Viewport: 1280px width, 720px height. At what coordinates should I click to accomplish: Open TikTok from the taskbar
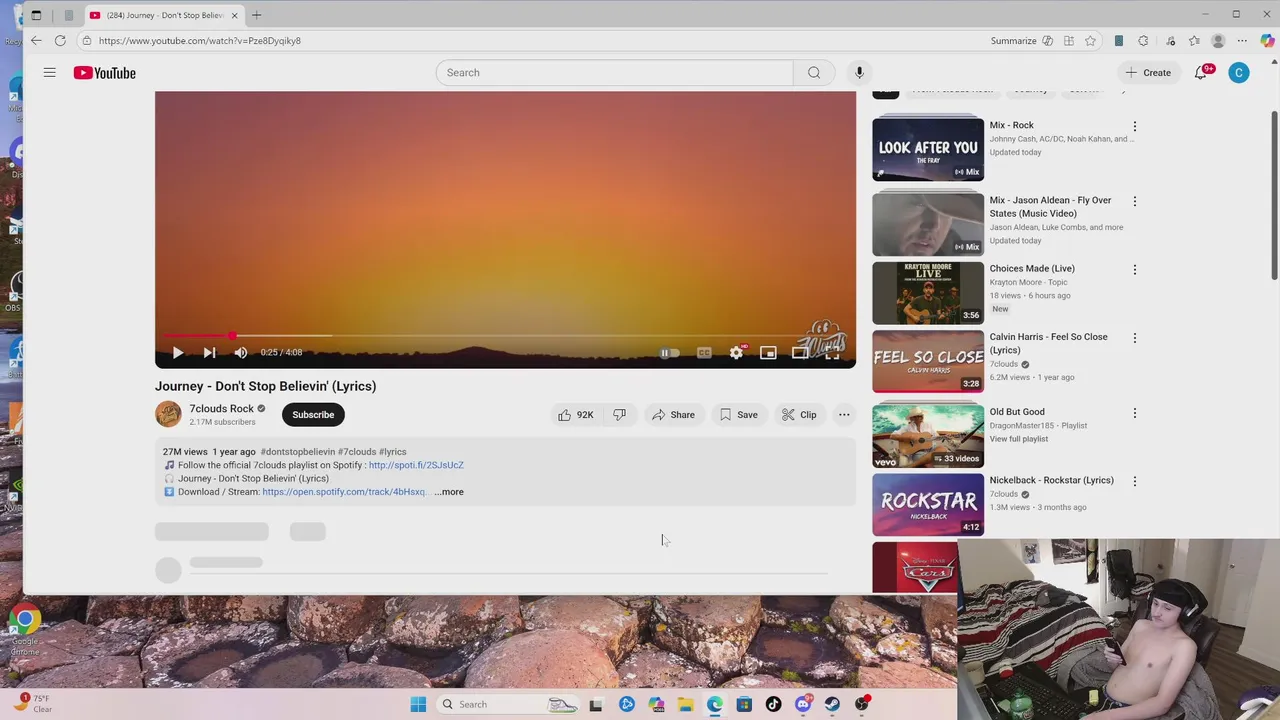click(x=773, y=704)
